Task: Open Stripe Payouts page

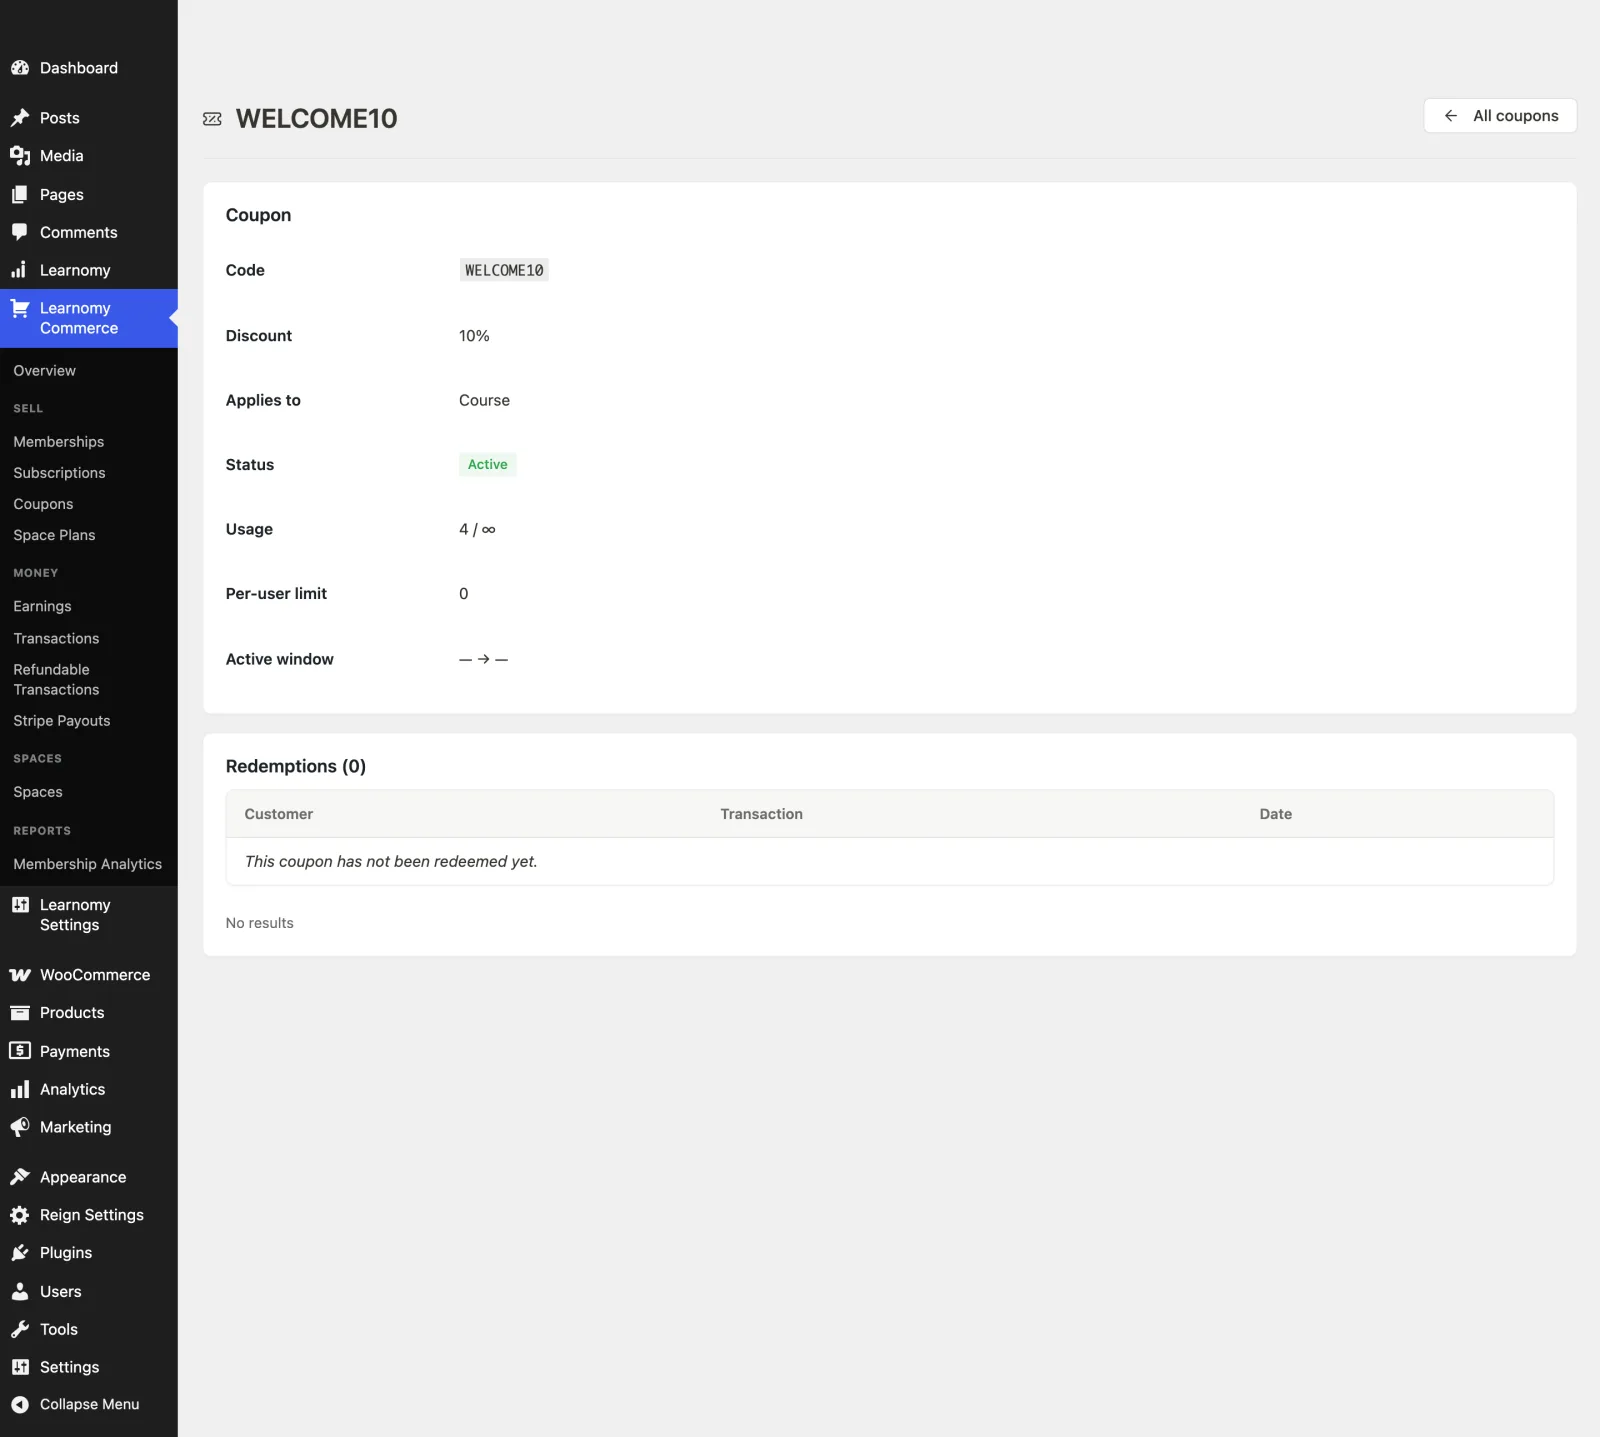Action: point(62,721)
